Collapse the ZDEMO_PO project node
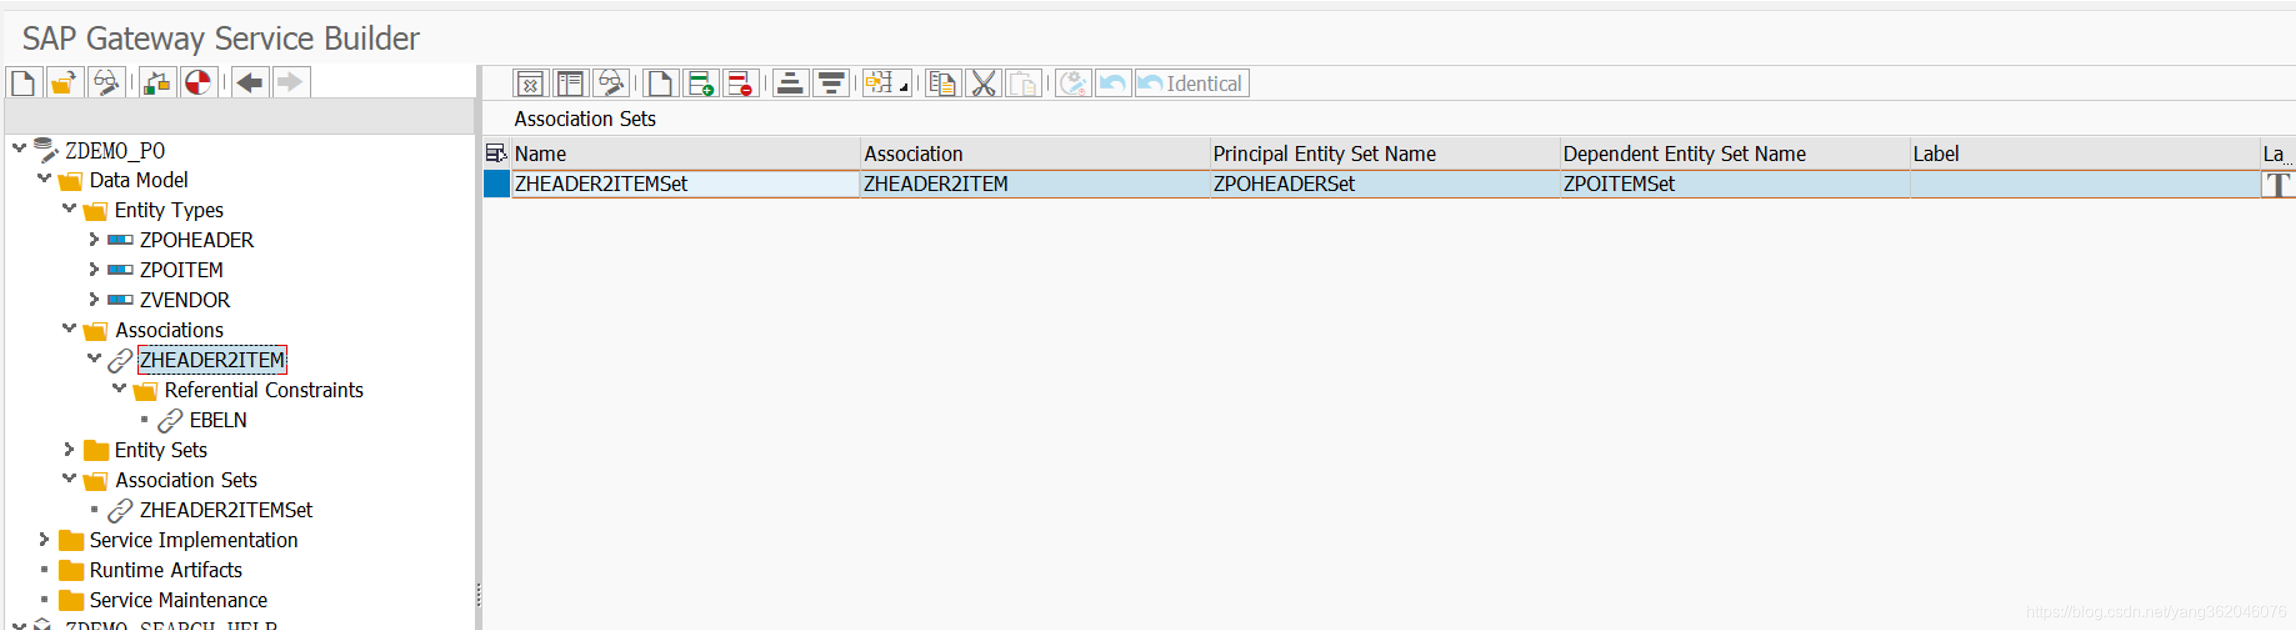 pyautogui.click(x=19, y=148)
